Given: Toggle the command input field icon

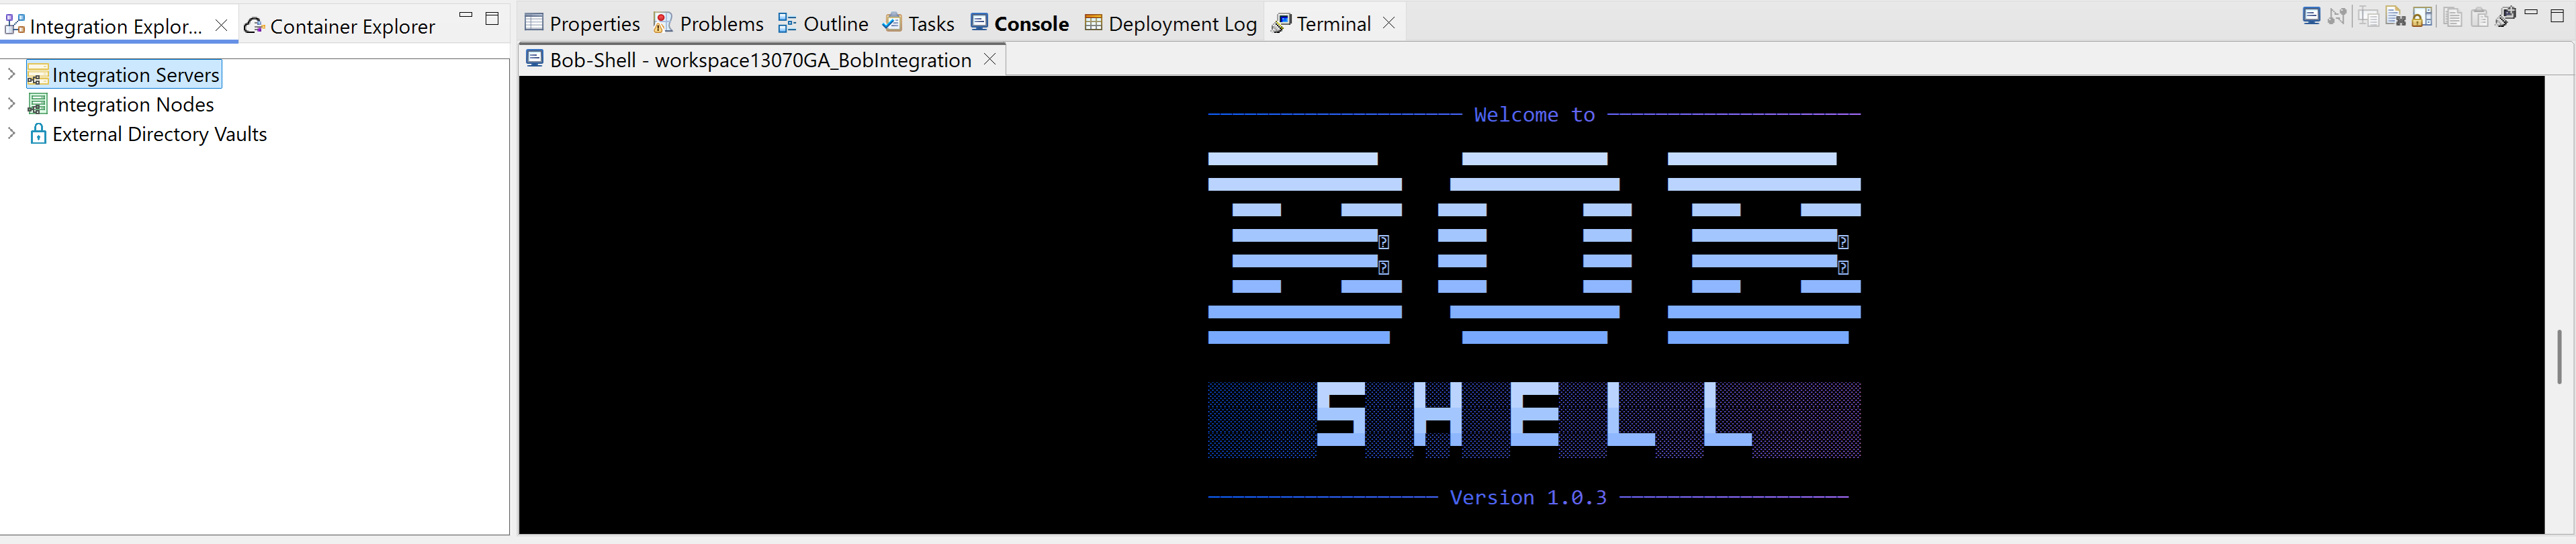Looking at the screenshot, I should click(x=2369, y=16).
